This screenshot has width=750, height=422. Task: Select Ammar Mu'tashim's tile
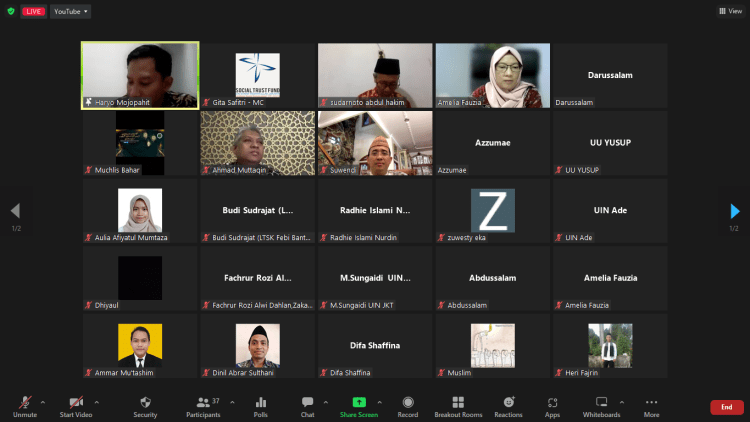click(140, 346)
